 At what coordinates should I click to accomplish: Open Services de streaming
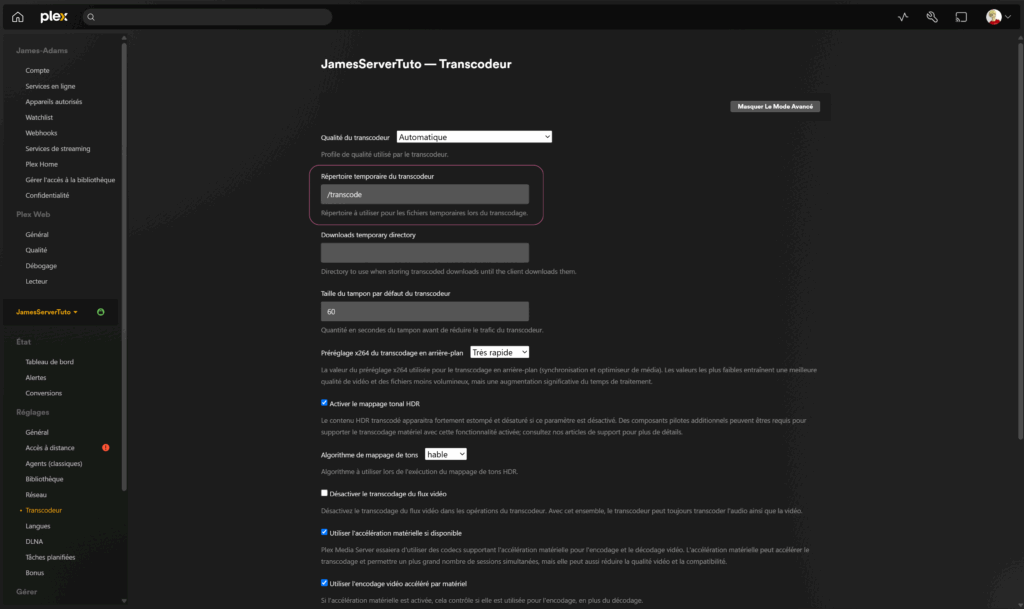(57, 149)
